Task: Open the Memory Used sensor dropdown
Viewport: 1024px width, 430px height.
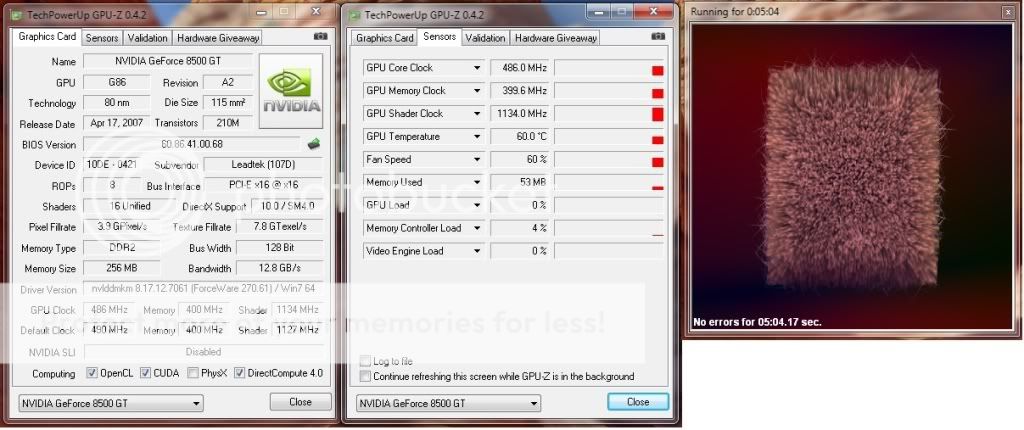Action: 477,182
